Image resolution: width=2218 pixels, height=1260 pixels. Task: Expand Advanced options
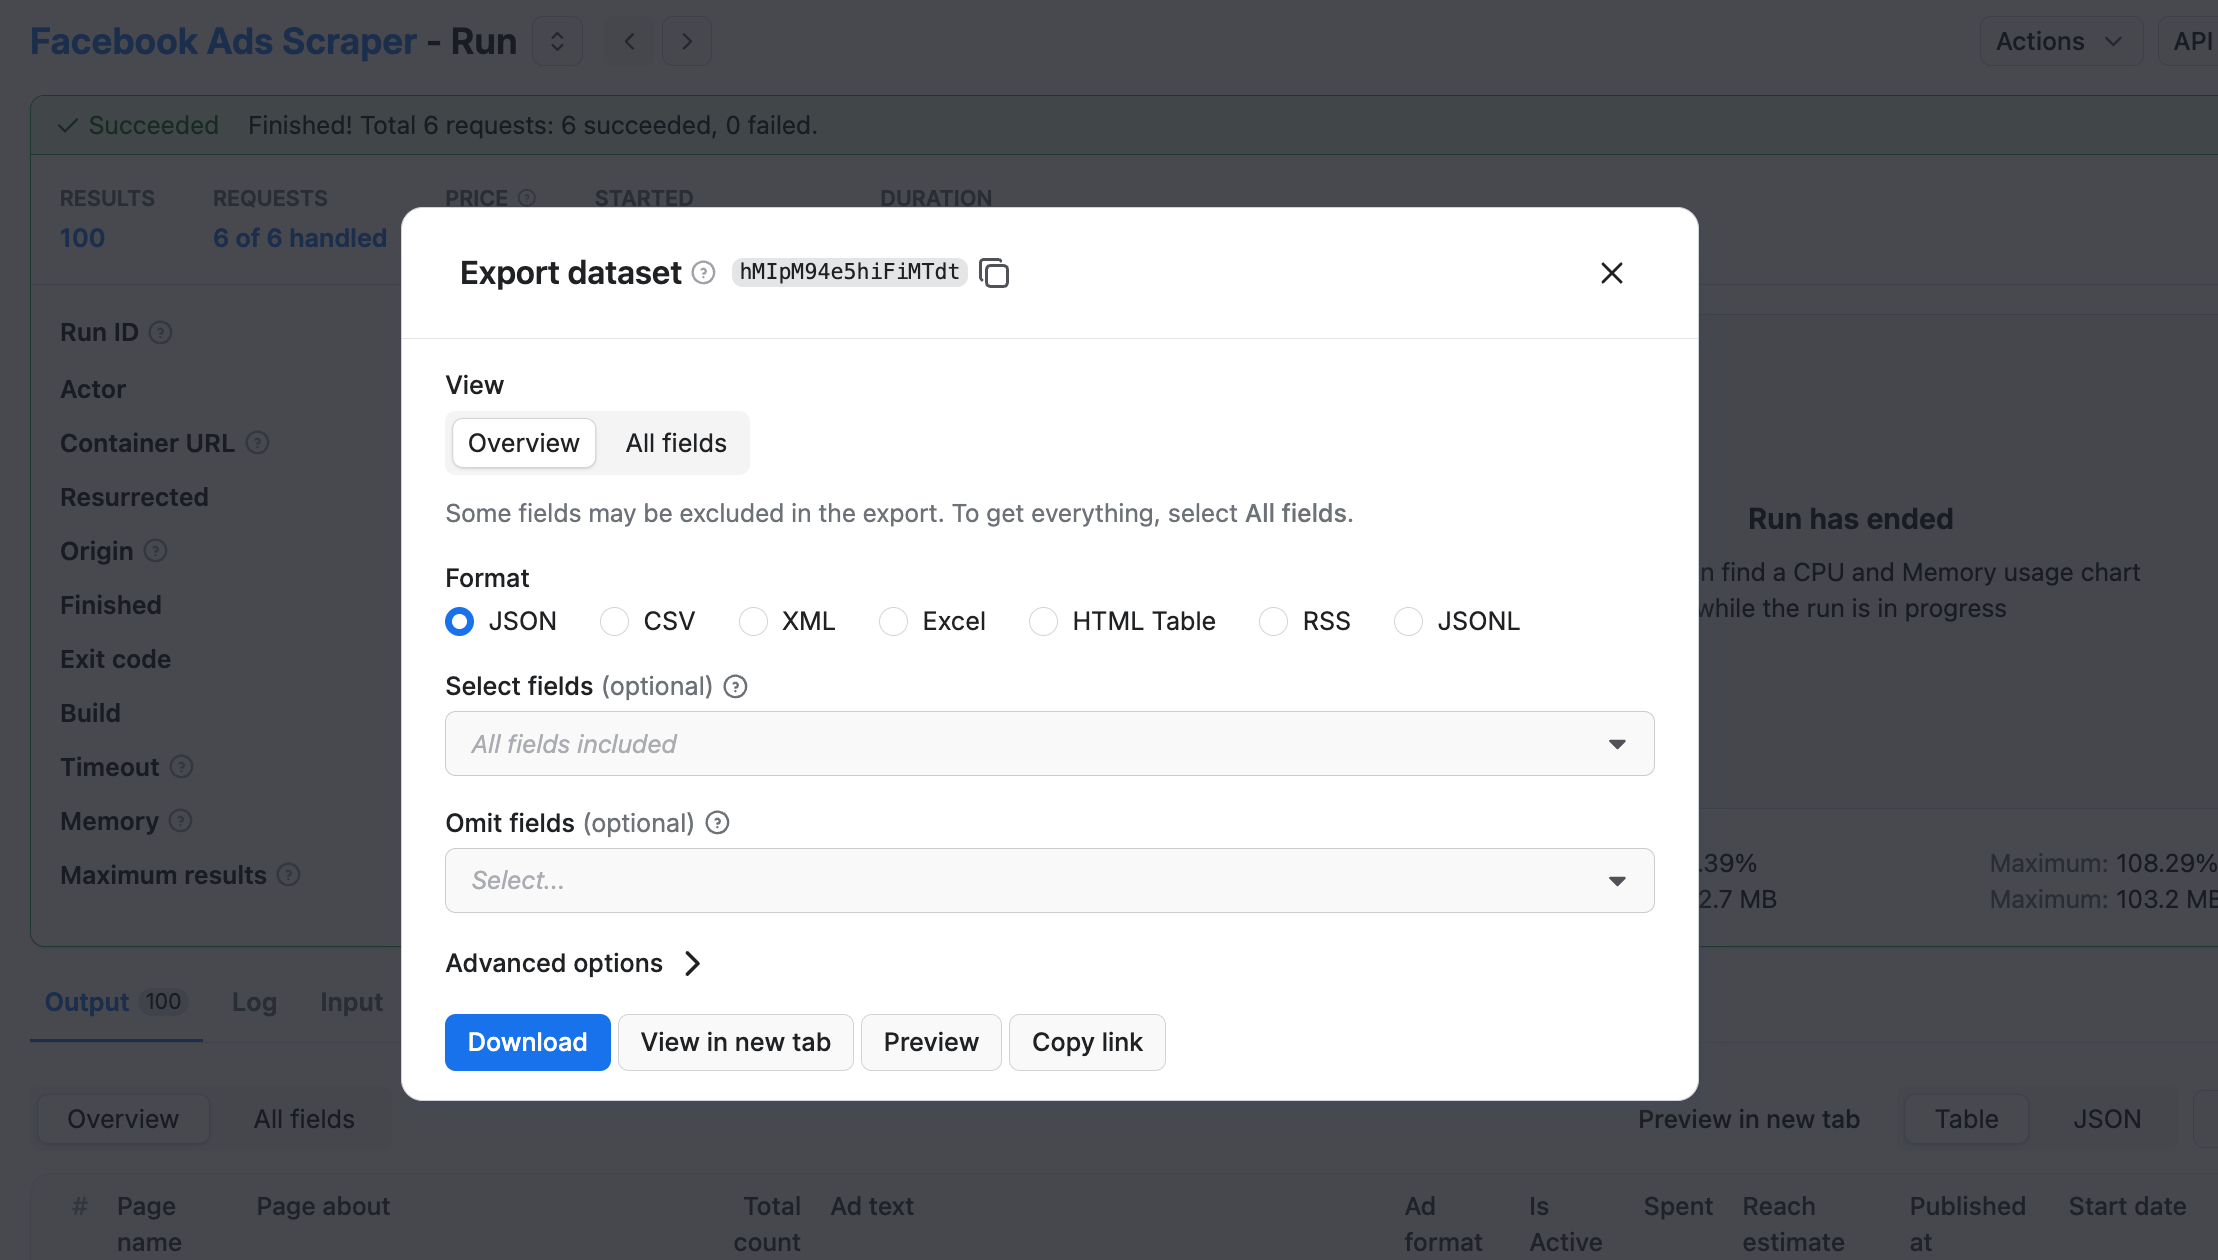click(x=574, y=963)
